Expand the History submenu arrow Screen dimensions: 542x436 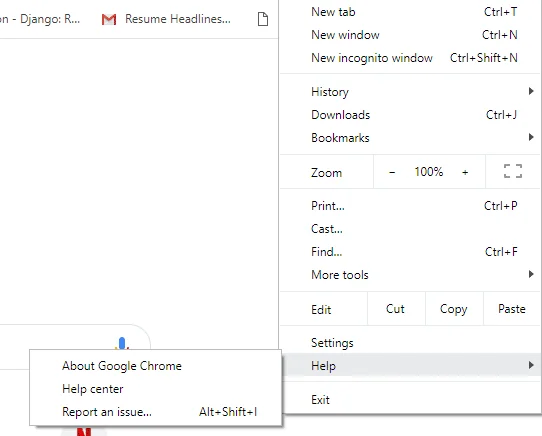tap(531, 91)
